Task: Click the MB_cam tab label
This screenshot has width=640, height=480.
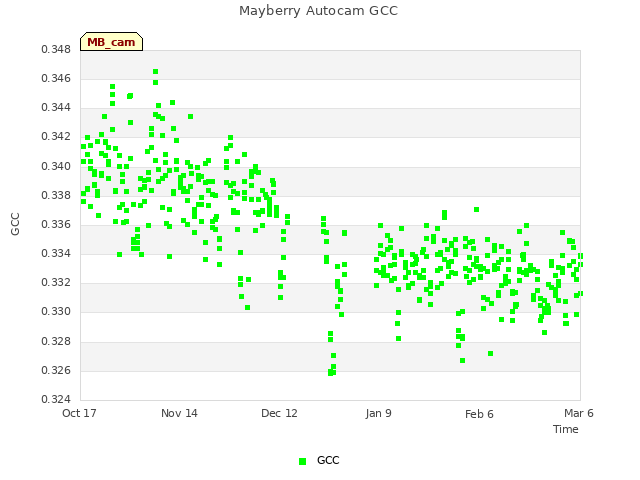Action: click(111, 42)
